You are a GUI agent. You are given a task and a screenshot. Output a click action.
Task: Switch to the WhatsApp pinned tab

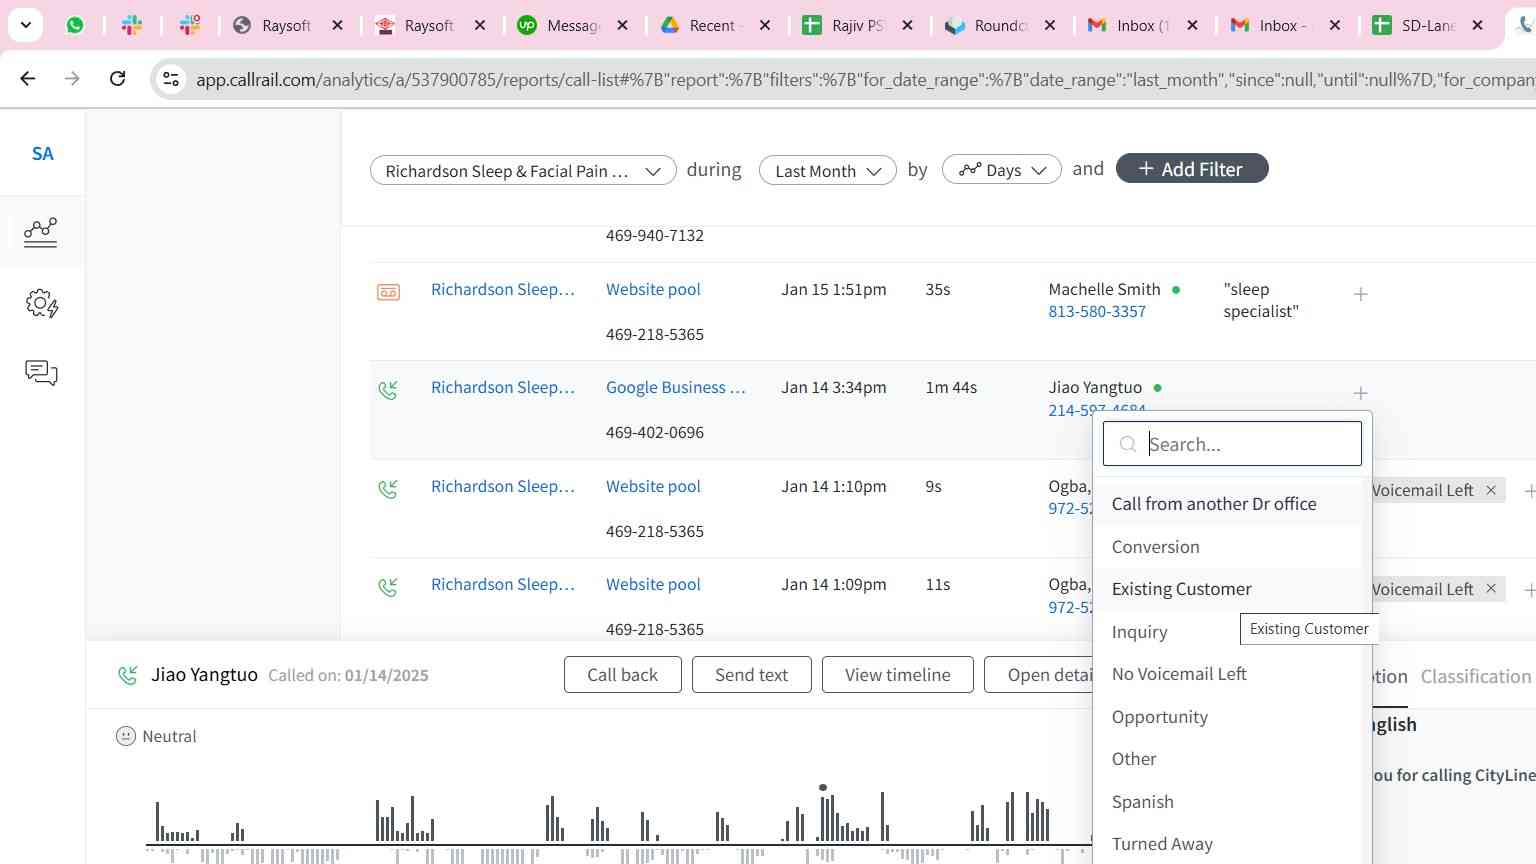tap(75, 25)
